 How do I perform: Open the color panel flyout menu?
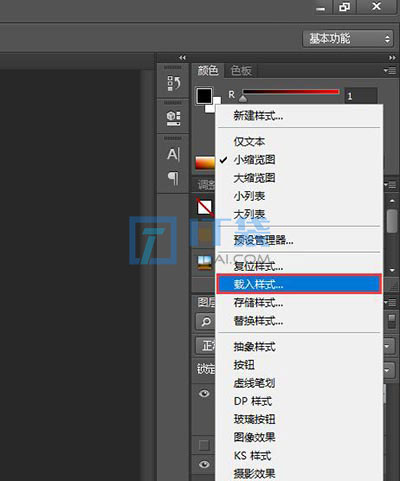tap(390, 70)
